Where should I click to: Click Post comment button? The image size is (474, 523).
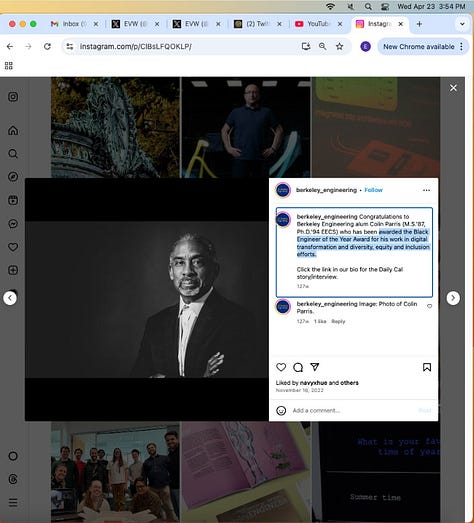click(x=425, y=411)
